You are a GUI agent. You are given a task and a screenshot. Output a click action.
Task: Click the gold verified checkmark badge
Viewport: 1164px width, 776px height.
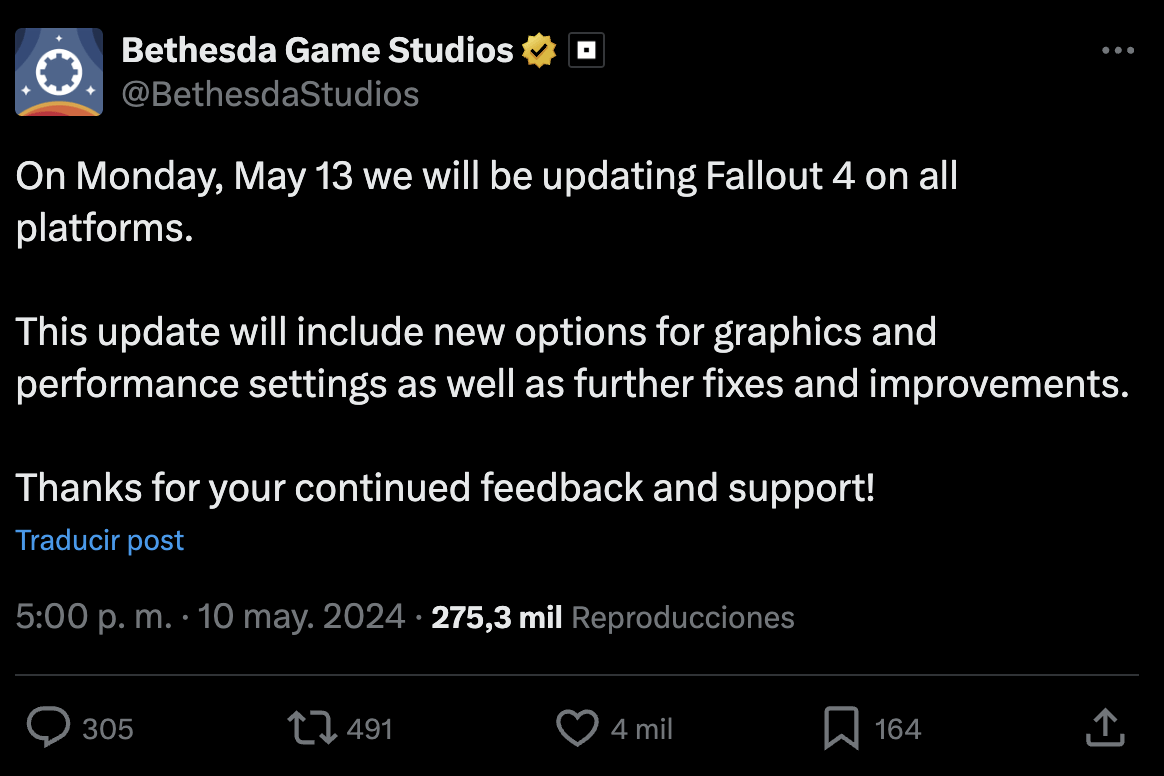coord(539,50)
